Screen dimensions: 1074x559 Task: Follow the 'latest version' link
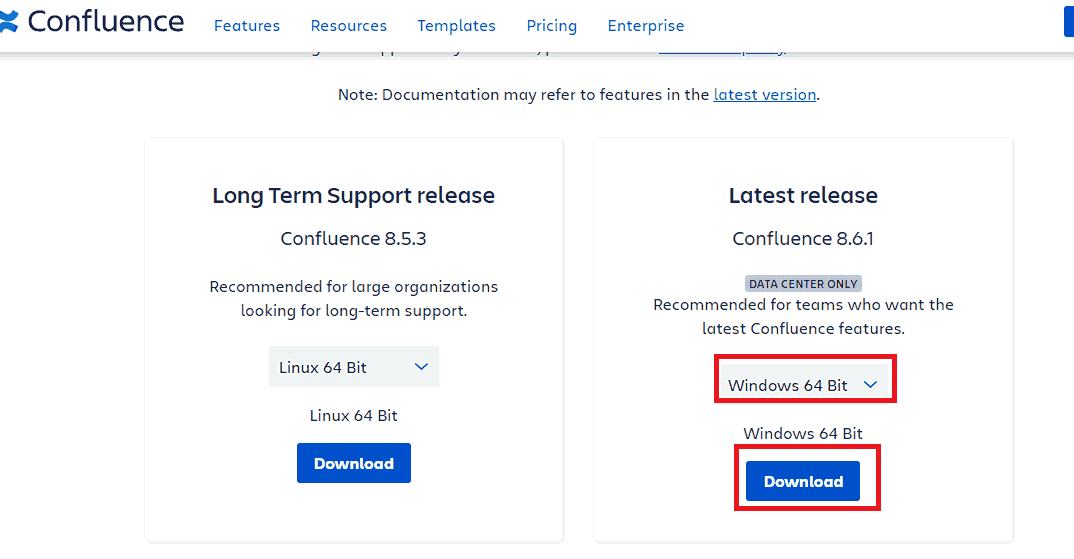point(765,95)
